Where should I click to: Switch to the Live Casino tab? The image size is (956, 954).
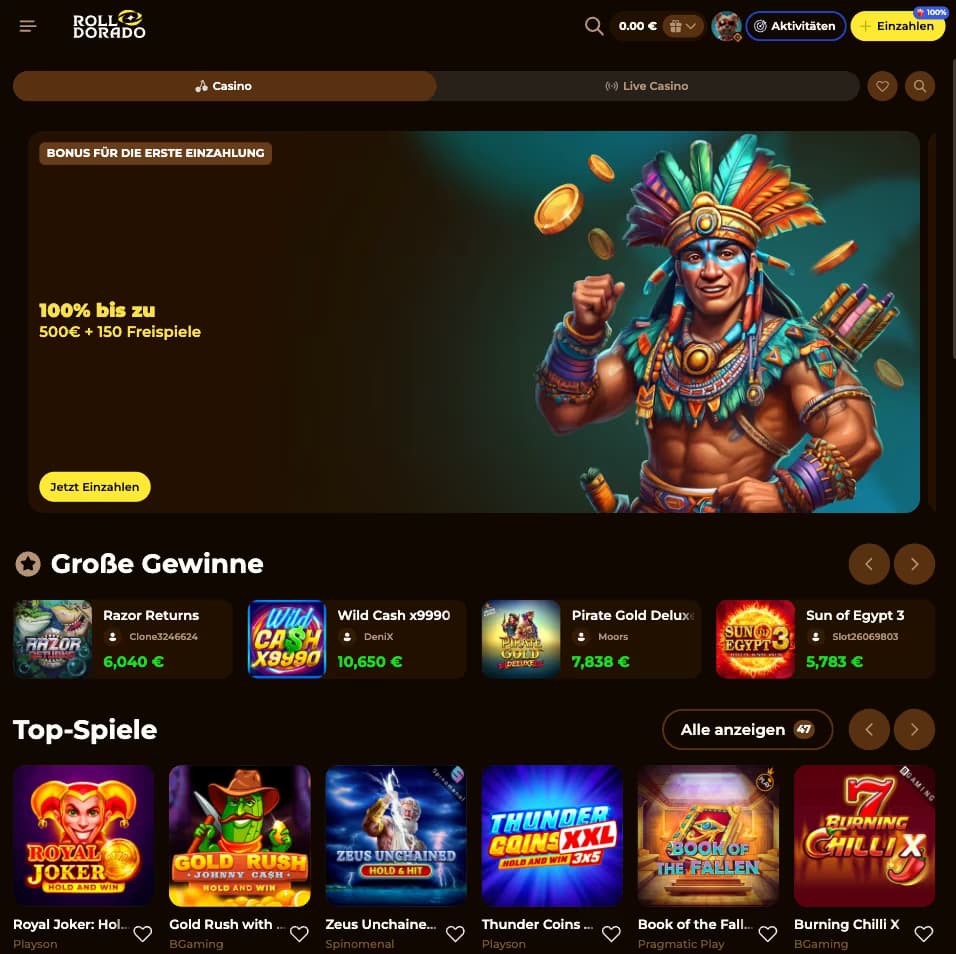[x=647, y=86]
